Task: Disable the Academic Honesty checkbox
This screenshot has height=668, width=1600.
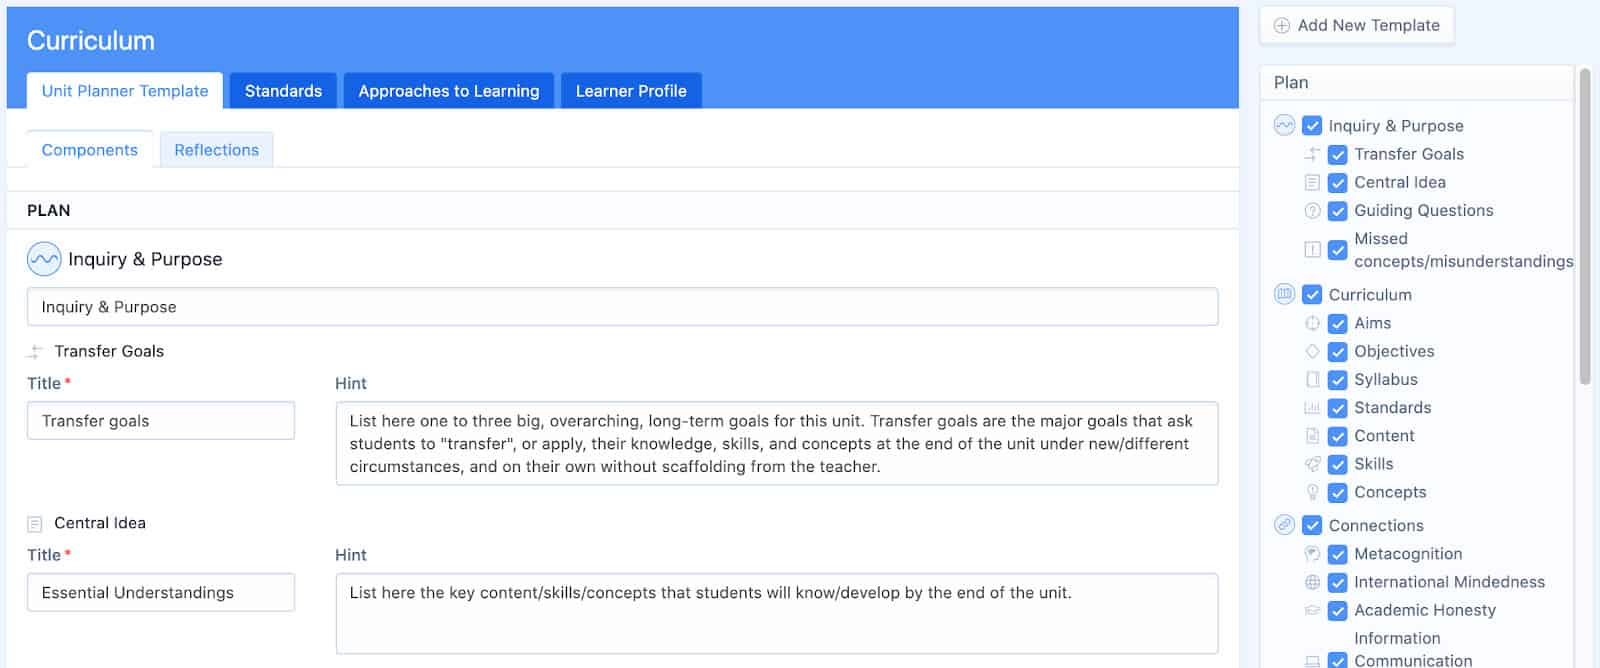Action: [x=1337, y=611]
